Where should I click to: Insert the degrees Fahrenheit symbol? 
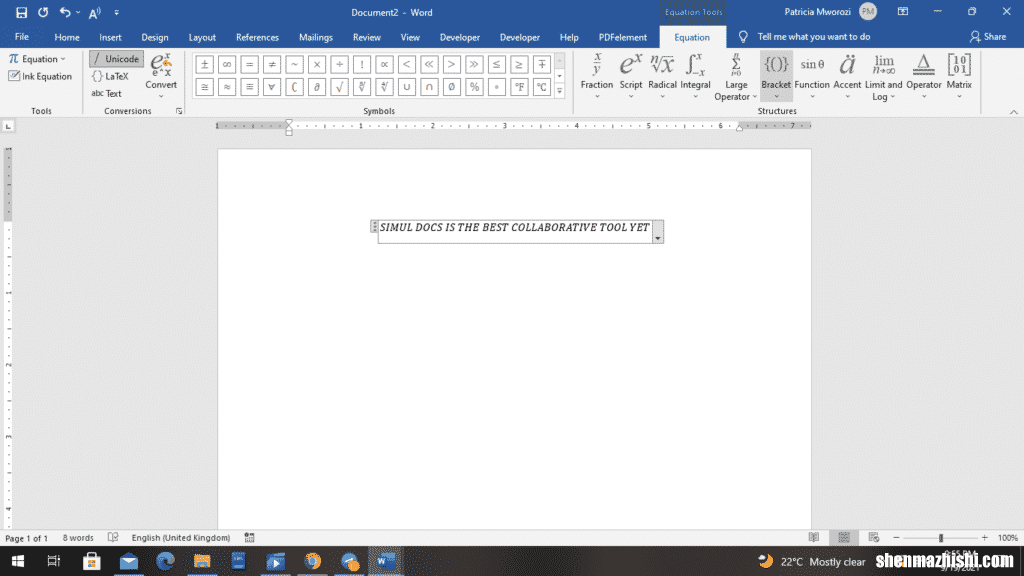[519, 87]
